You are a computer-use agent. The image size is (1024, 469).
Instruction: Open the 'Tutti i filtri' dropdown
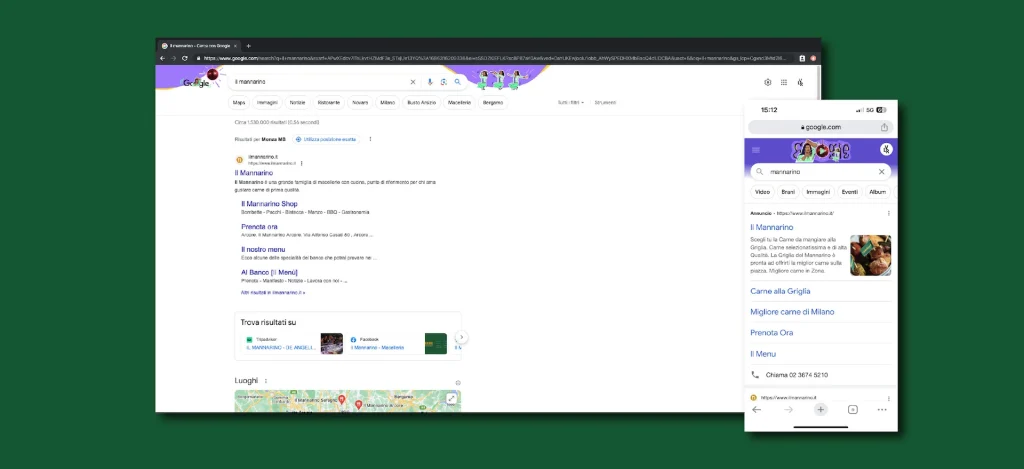(x=570, y=102)
